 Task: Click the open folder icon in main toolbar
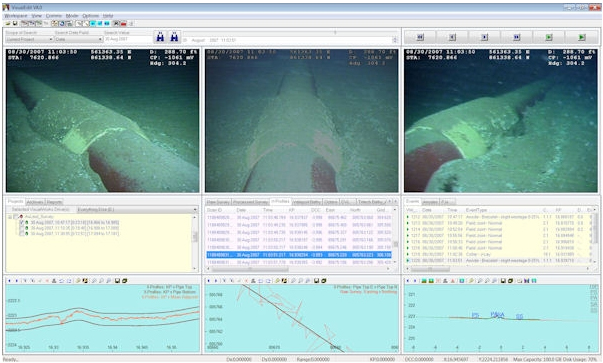pyautogui.click(x=8, y=23)
